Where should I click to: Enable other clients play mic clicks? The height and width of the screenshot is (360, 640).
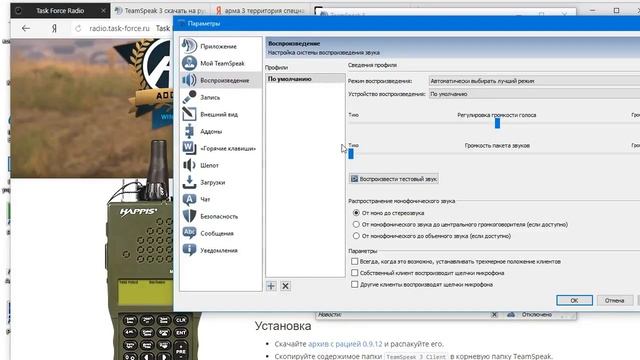pos(354,284)
